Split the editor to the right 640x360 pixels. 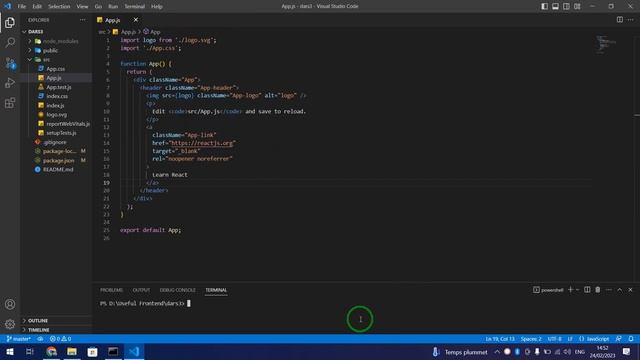(x=620, y=20)
